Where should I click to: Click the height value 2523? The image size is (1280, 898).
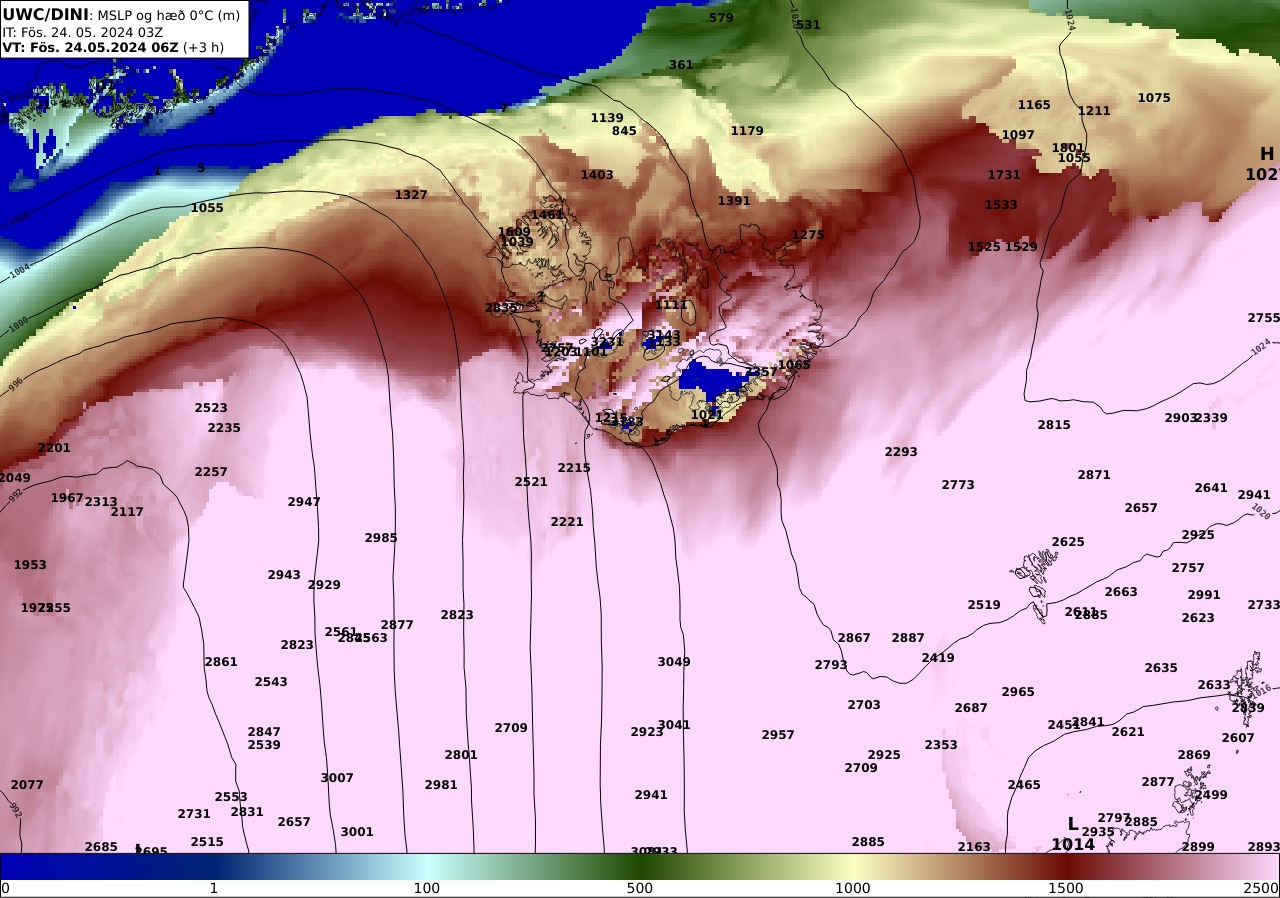(x=211, y=408)
